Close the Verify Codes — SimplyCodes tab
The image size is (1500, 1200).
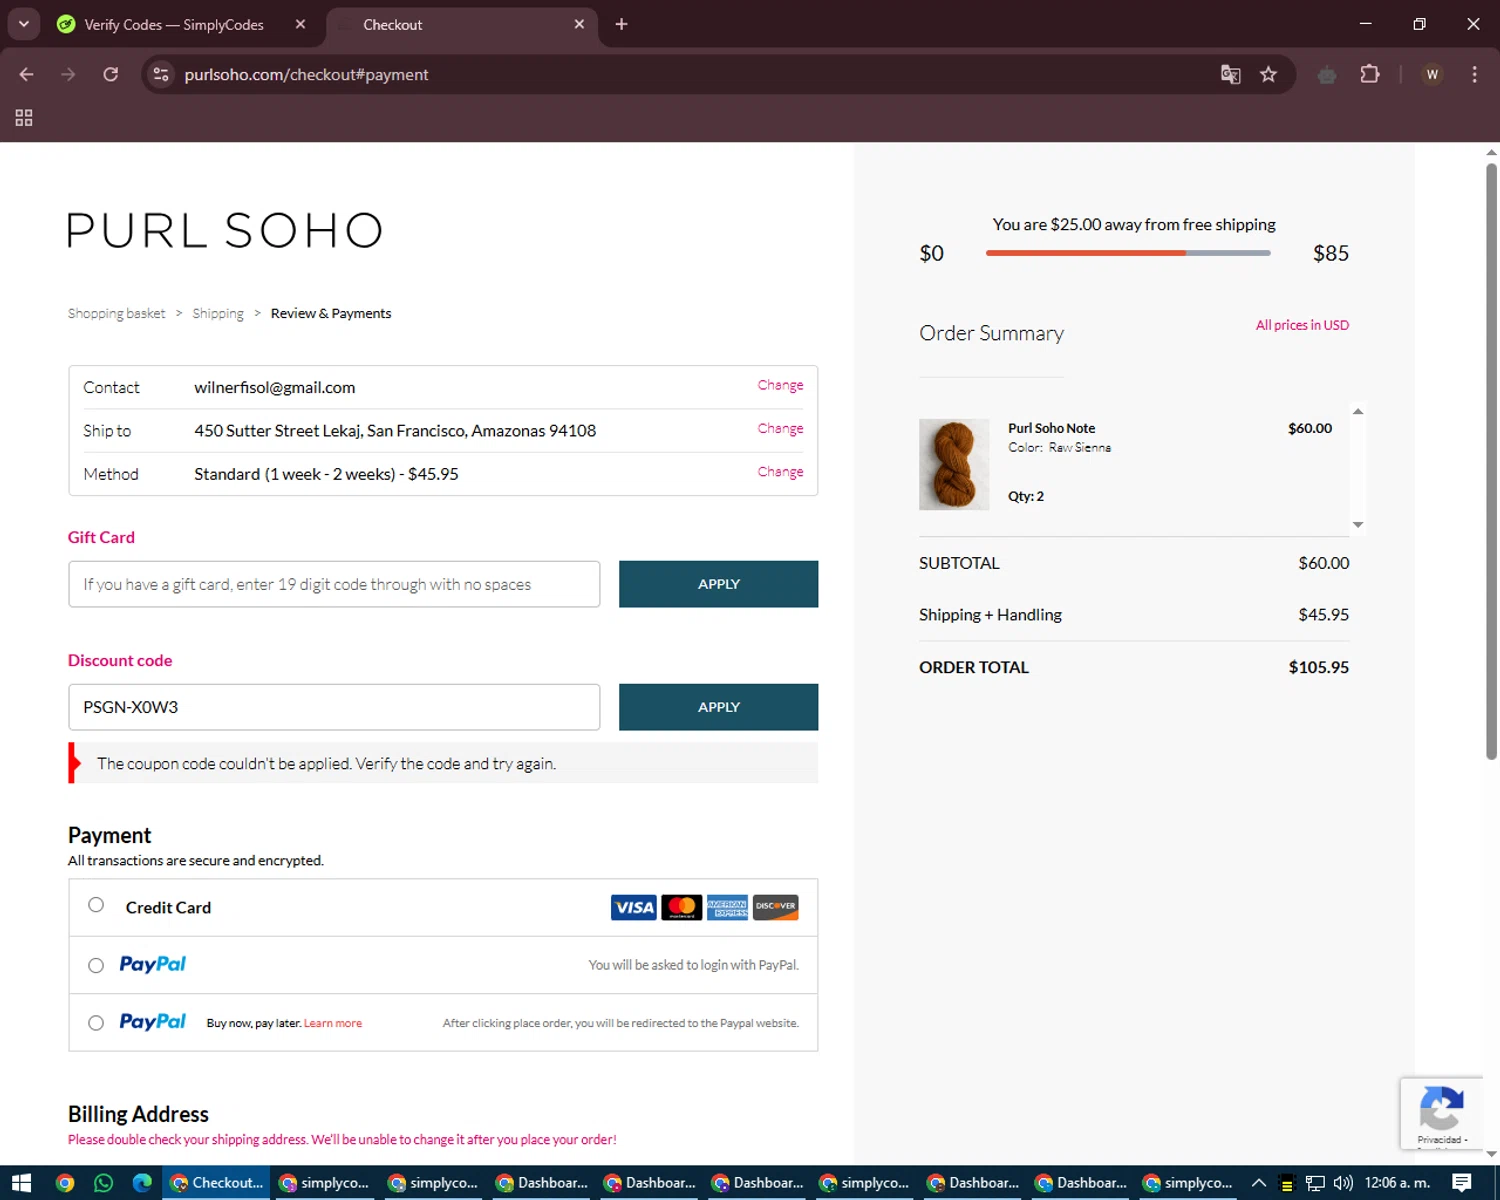point(300,24)
